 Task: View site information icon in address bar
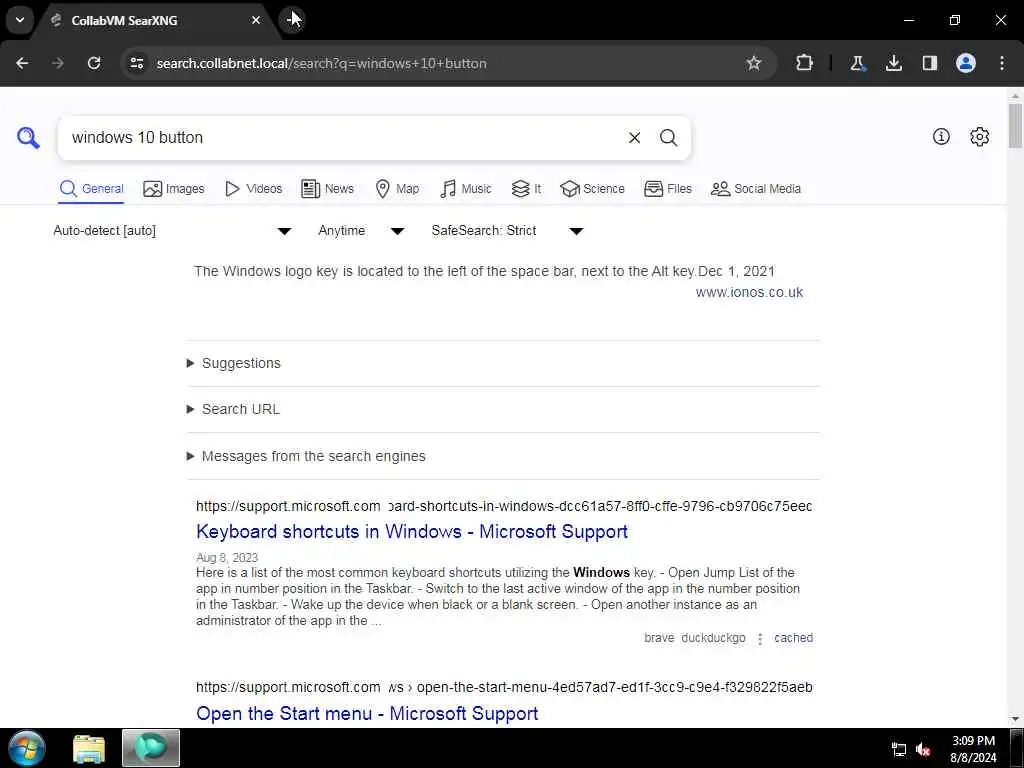tap(136, 63)
